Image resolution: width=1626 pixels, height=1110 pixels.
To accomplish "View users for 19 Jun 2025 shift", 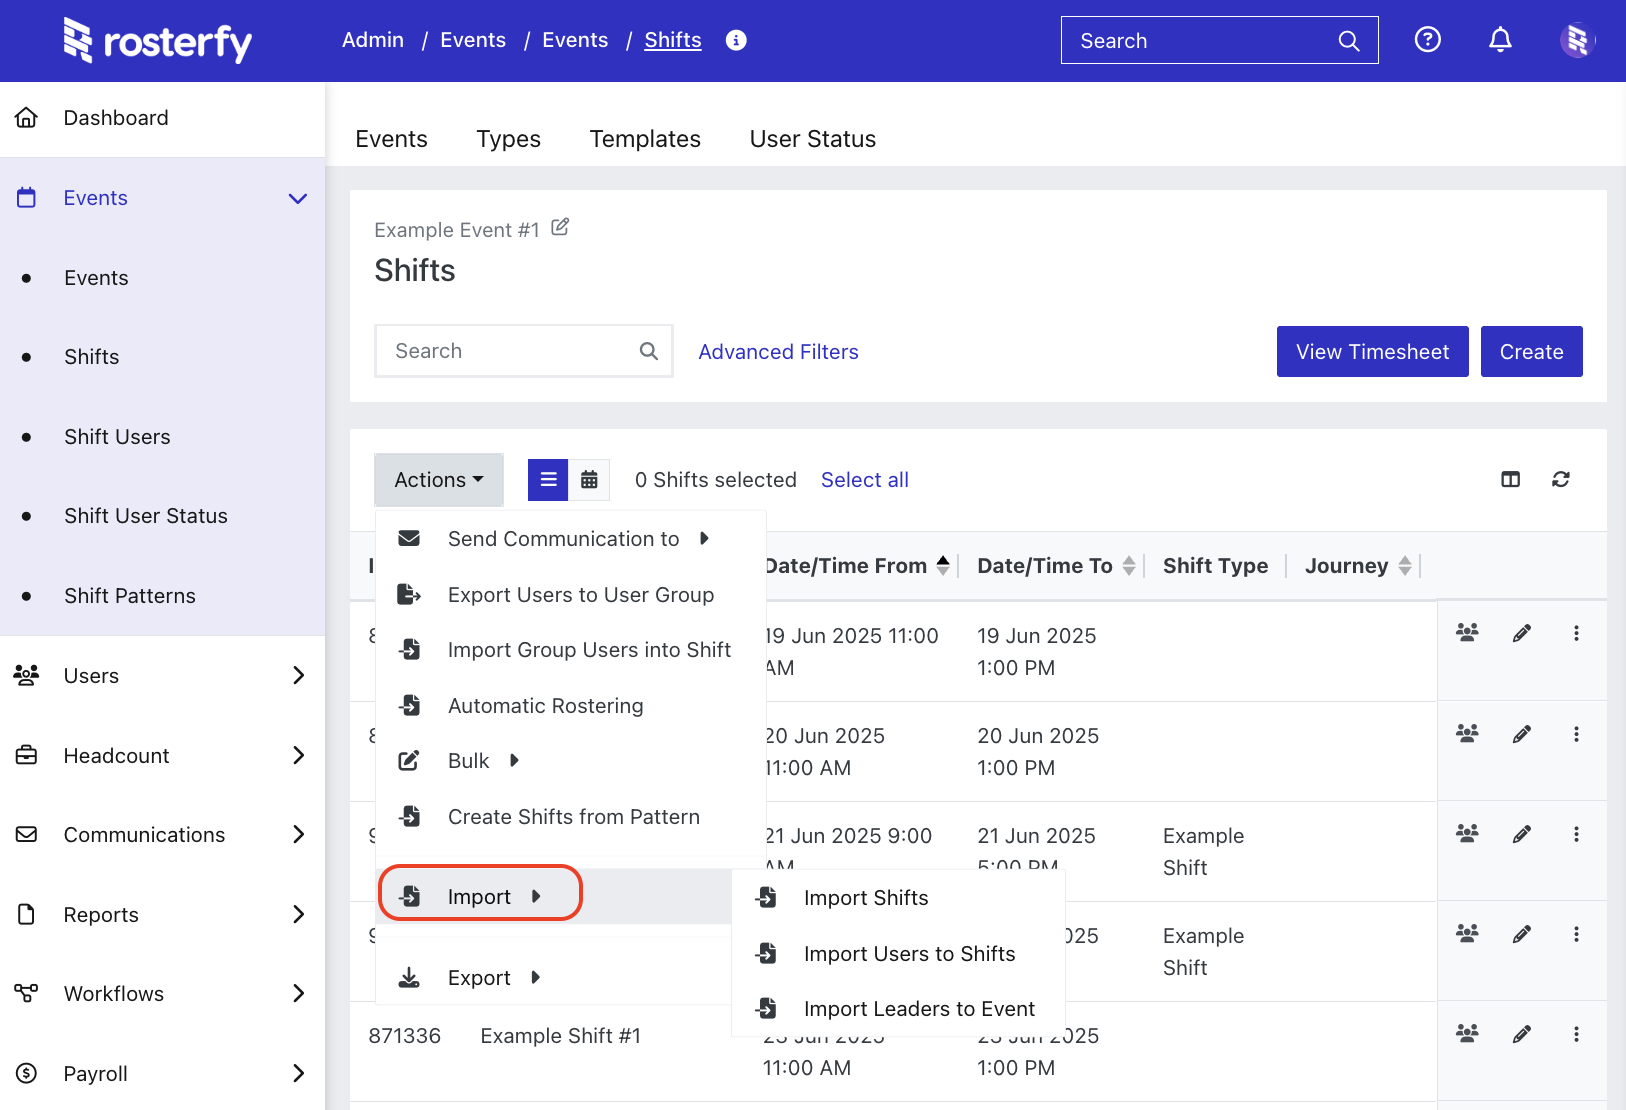I will pyautogui.click(x=1467, y=633).
